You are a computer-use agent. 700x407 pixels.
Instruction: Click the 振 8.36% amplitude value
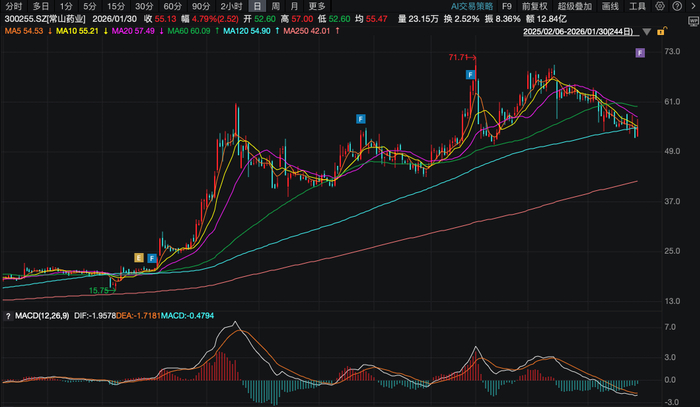[x=502, y=19]
